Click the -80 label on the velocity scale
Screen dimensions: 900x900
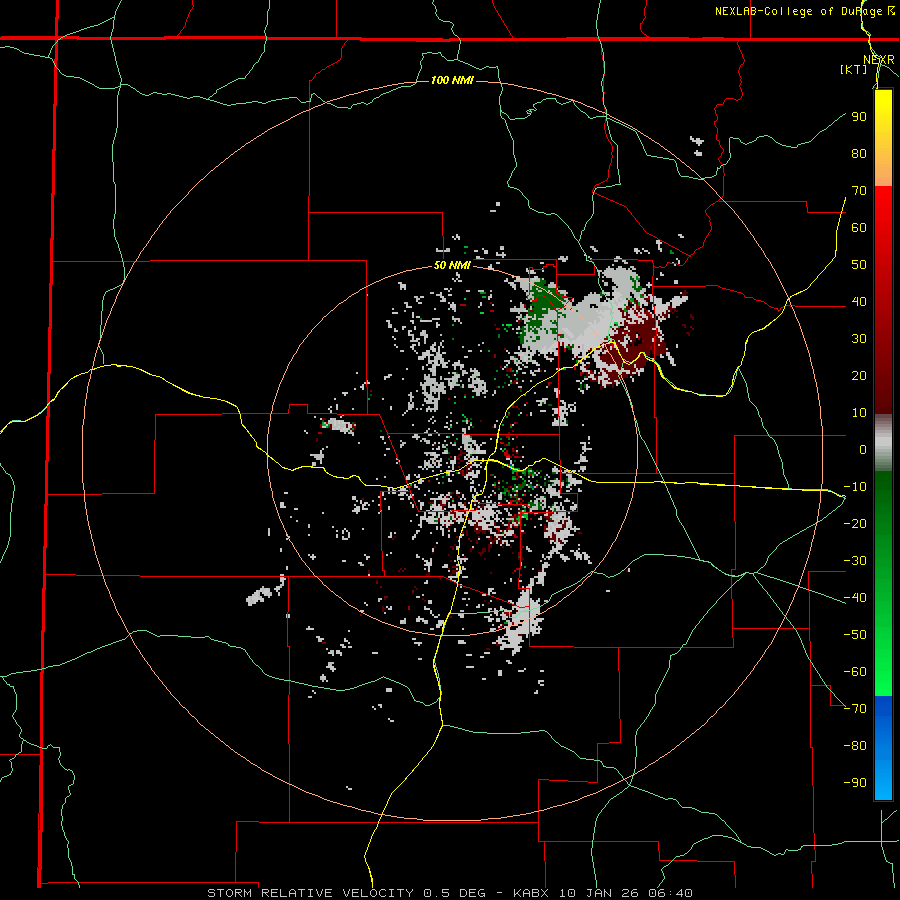(855, 746)
